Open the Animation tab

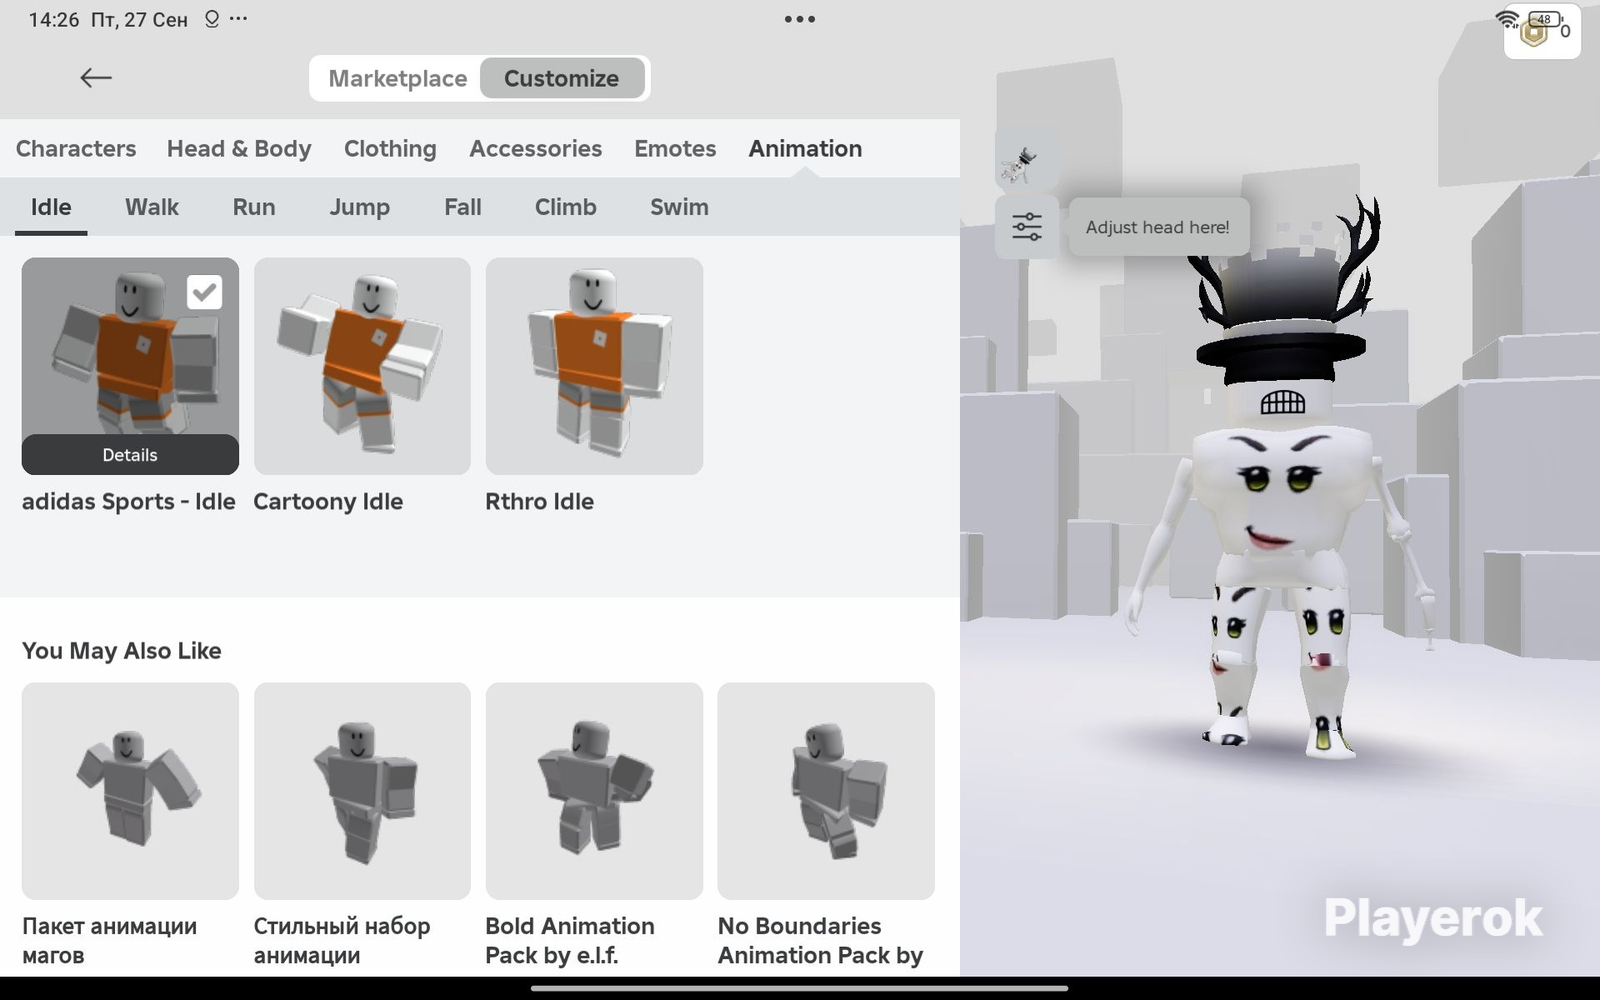pos(805,149)
